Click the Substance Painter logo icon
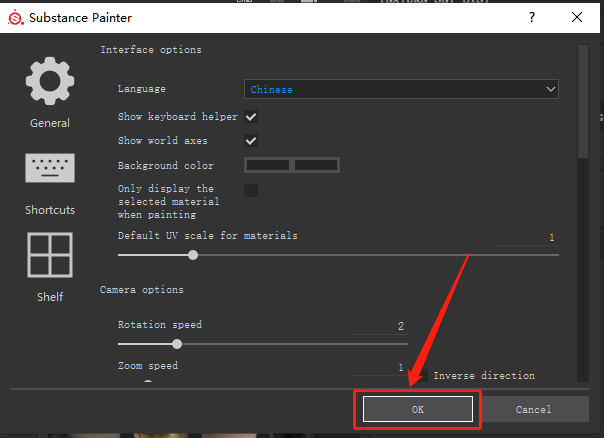This screenshot has height=438, width=604. [16, 17]
